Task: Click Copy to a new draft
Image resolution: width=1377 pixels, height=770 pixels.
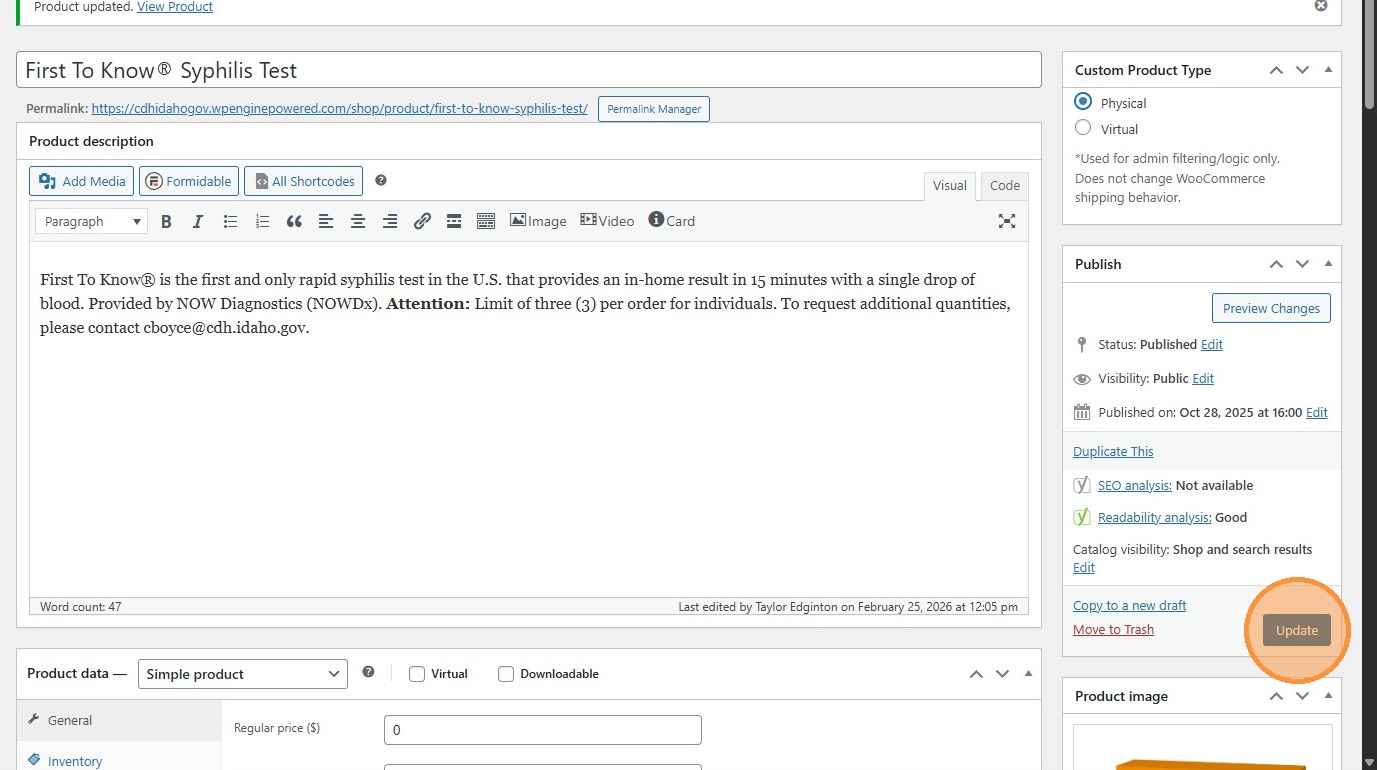Action: point(1130,605)
